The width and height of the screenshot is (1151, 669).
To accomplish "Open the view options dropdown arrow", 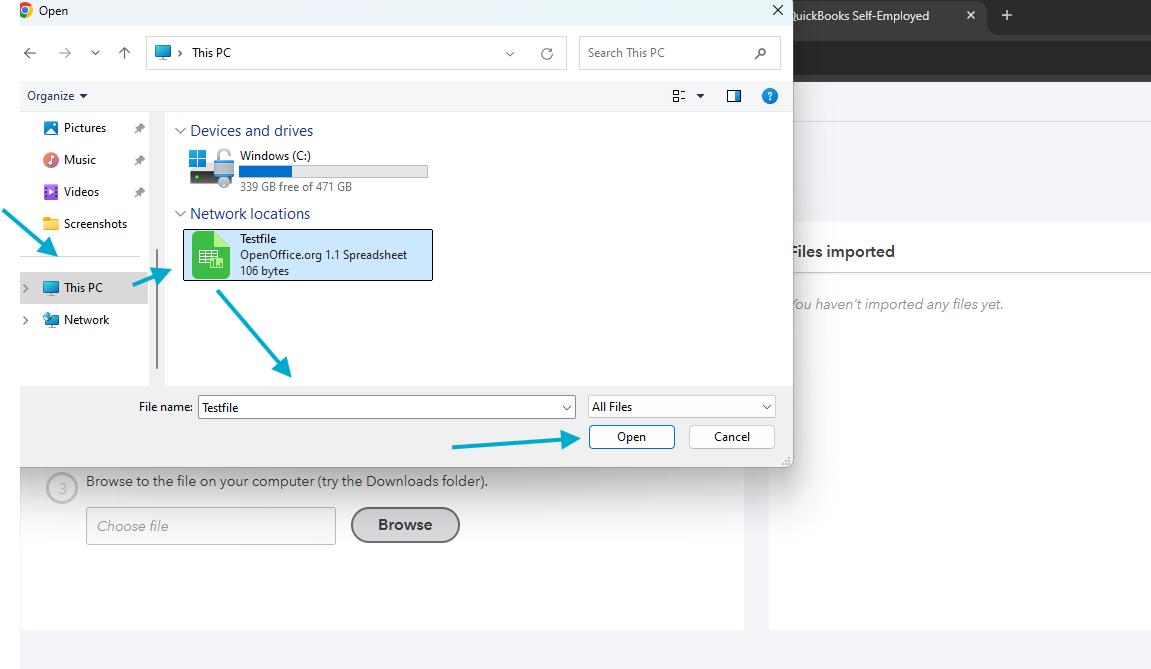I will (701, 96).
